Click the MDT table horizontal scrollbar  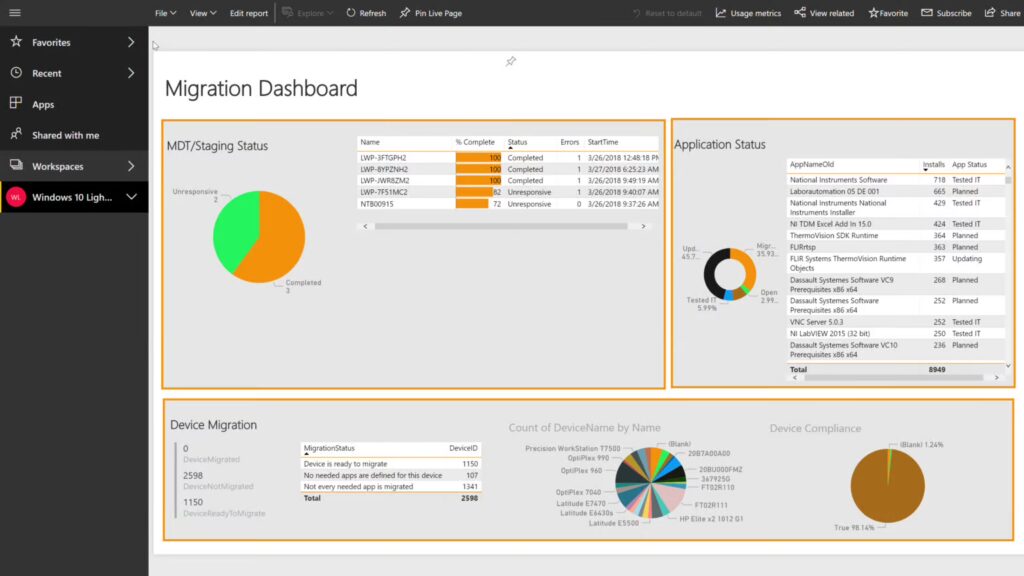tap(501, 226)
